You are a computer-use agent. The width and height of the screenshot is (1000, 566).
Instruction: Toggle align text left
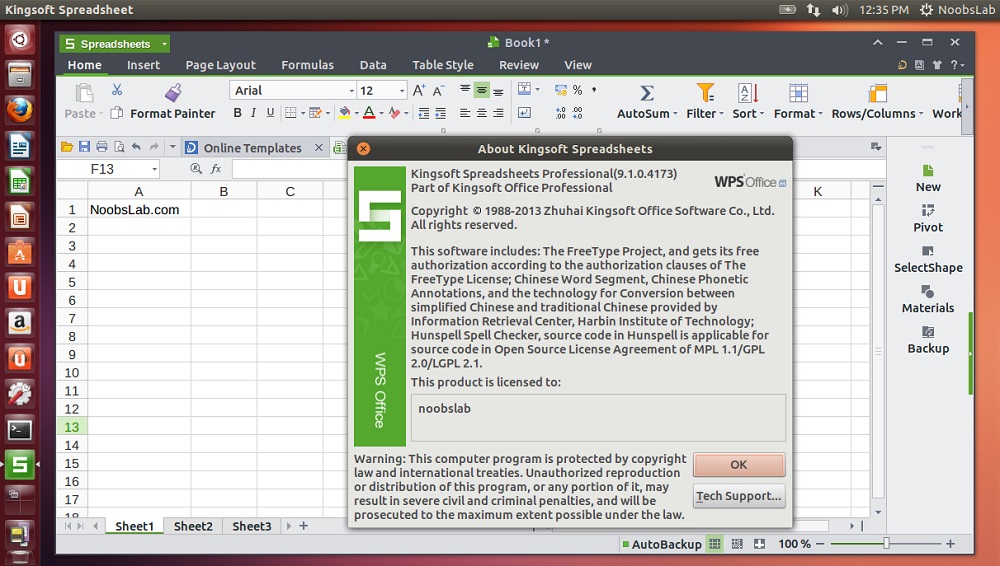[x=465, y=113]
